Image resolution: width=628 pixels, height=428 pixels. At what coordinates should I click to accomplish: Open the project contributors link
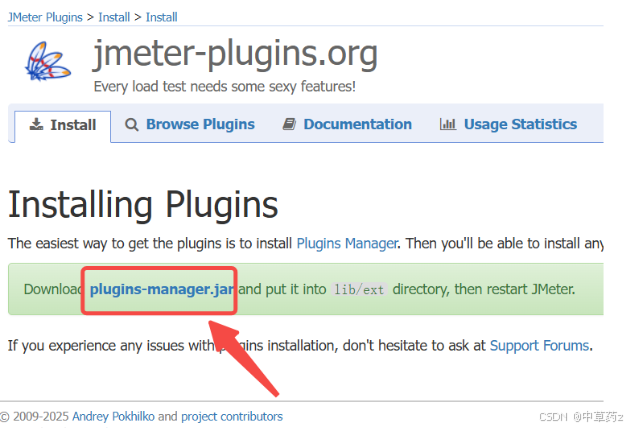pos(232,417)
